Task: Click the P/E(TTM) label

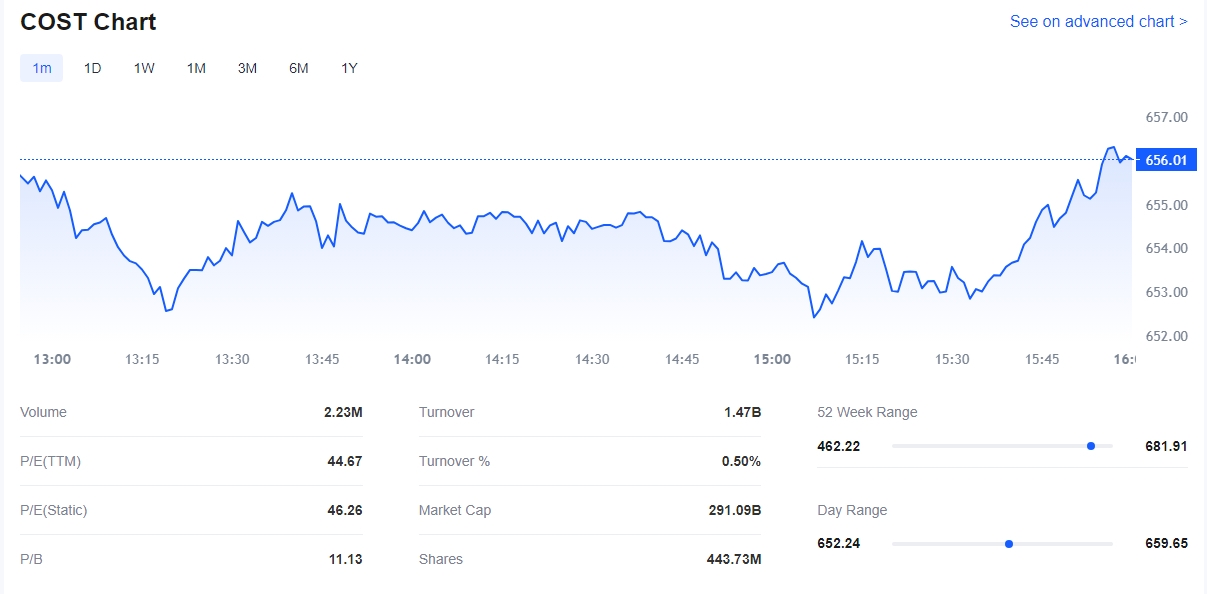Action: coord(50,461)
